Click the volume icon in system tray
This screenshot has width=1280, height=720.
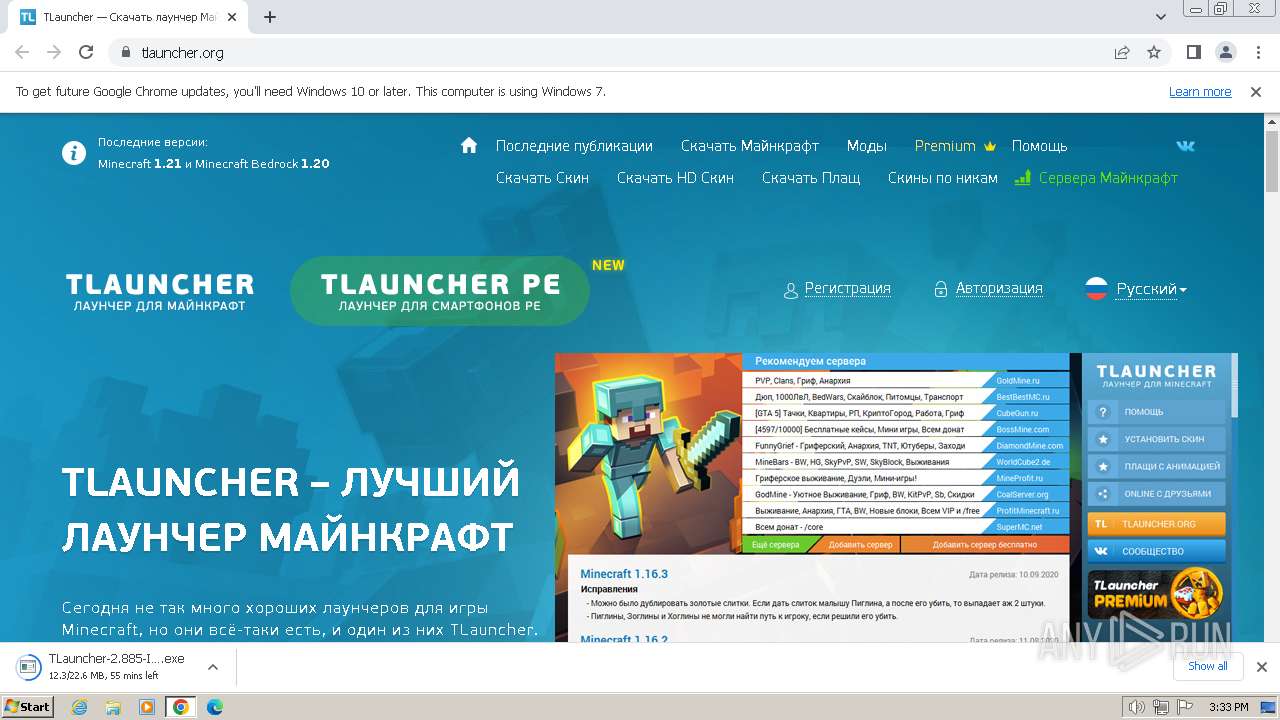[x=1136, y=707]
